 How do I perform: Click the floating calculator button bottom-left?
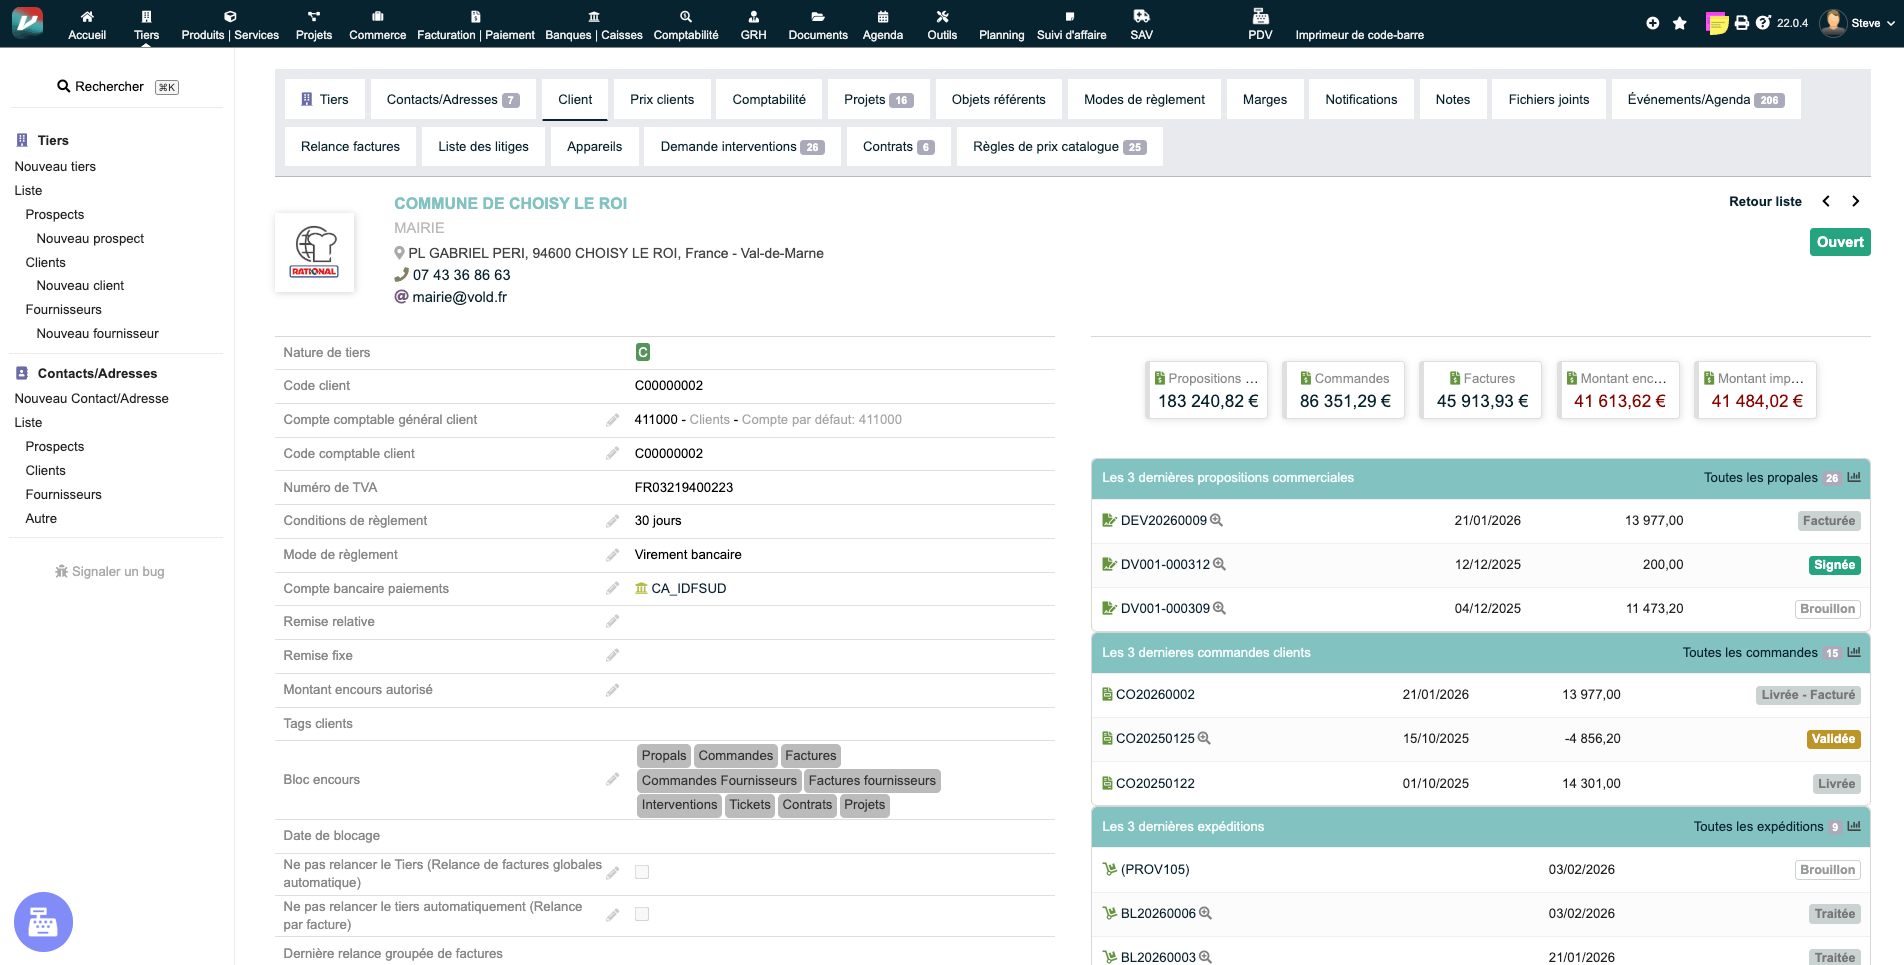(43, 921)
